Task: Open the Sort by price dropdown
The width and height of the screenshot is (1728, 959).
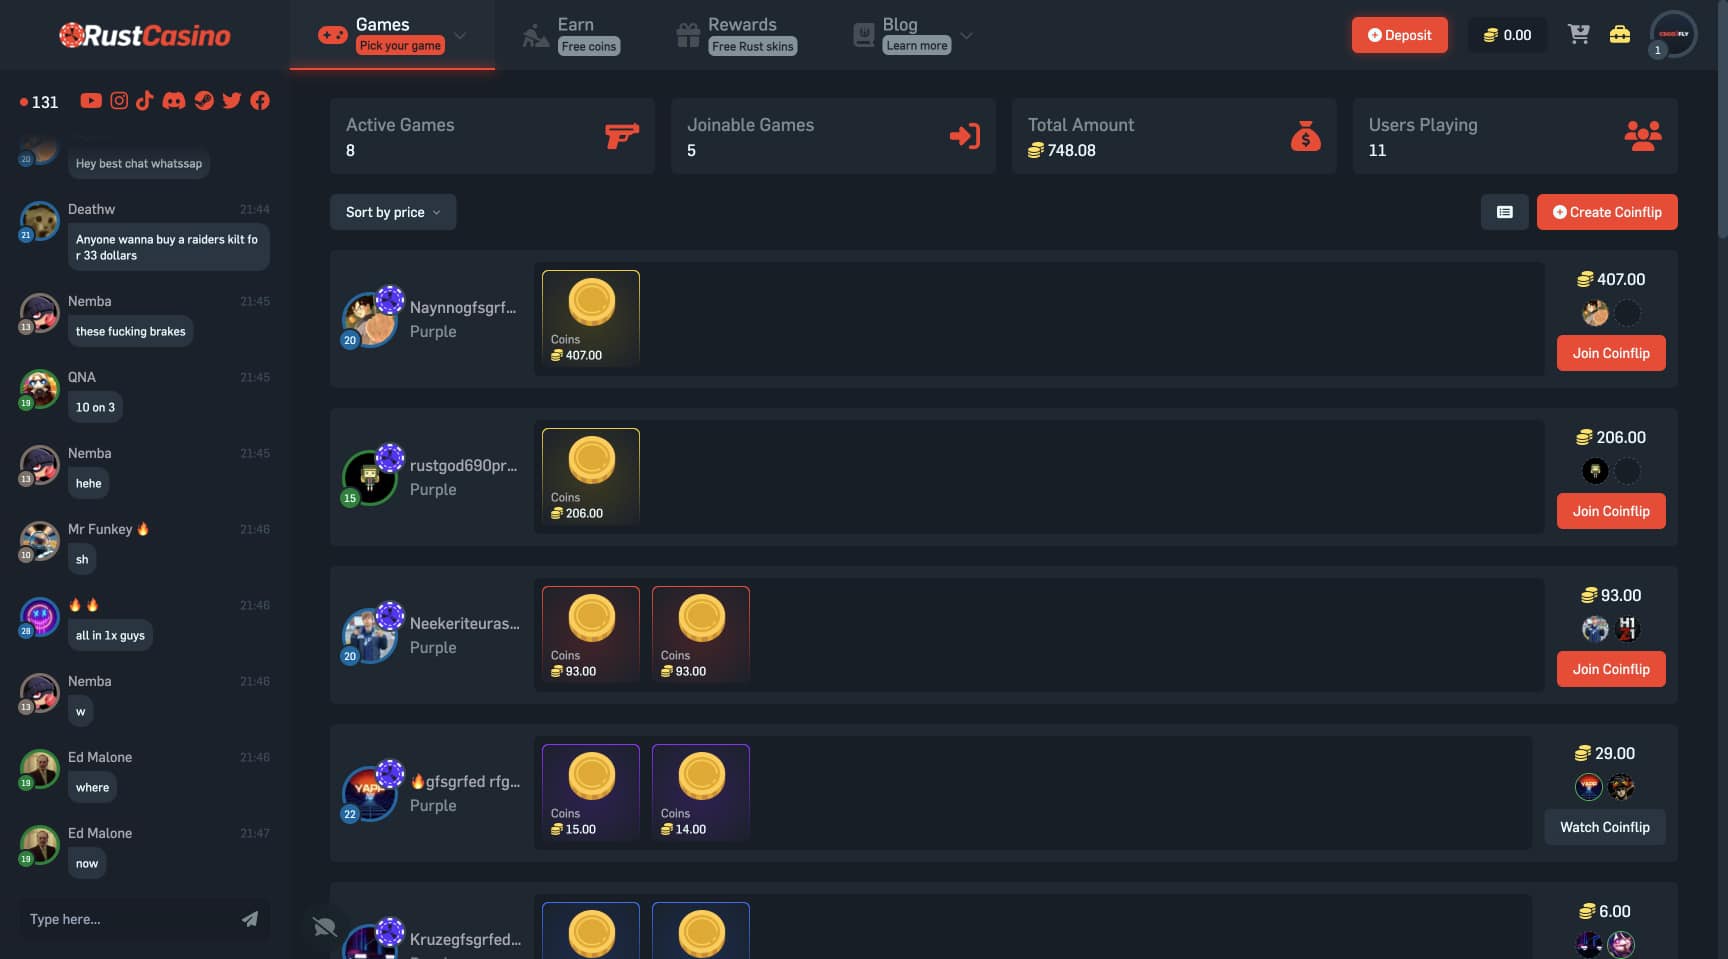Action: tap(393, 212)
